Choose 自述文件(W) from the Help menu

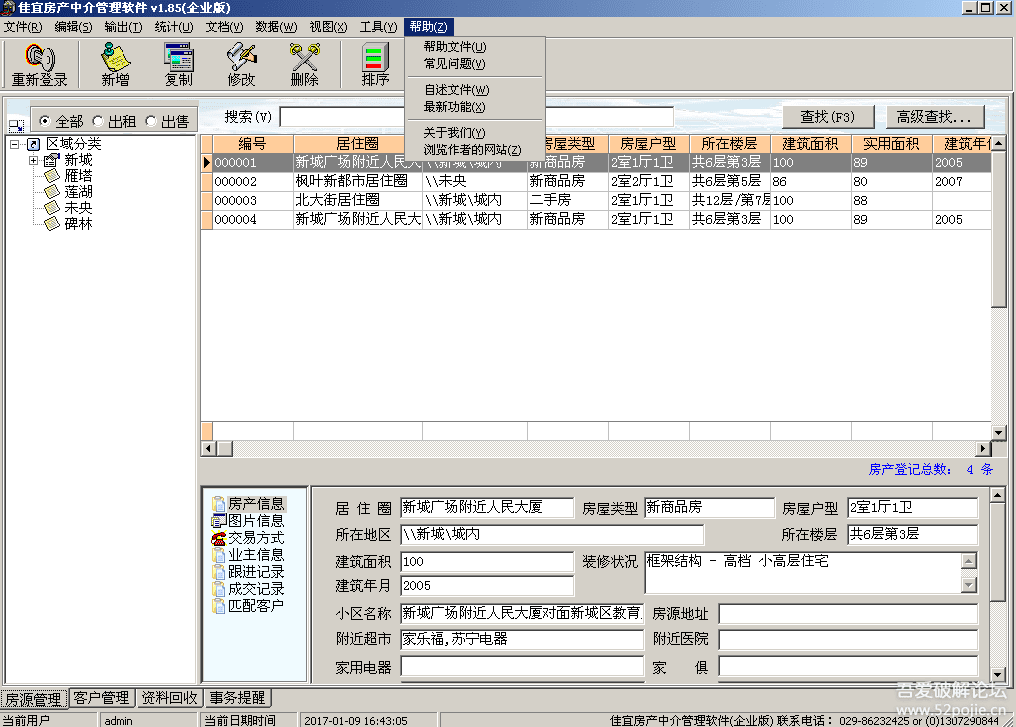(456, 90)
